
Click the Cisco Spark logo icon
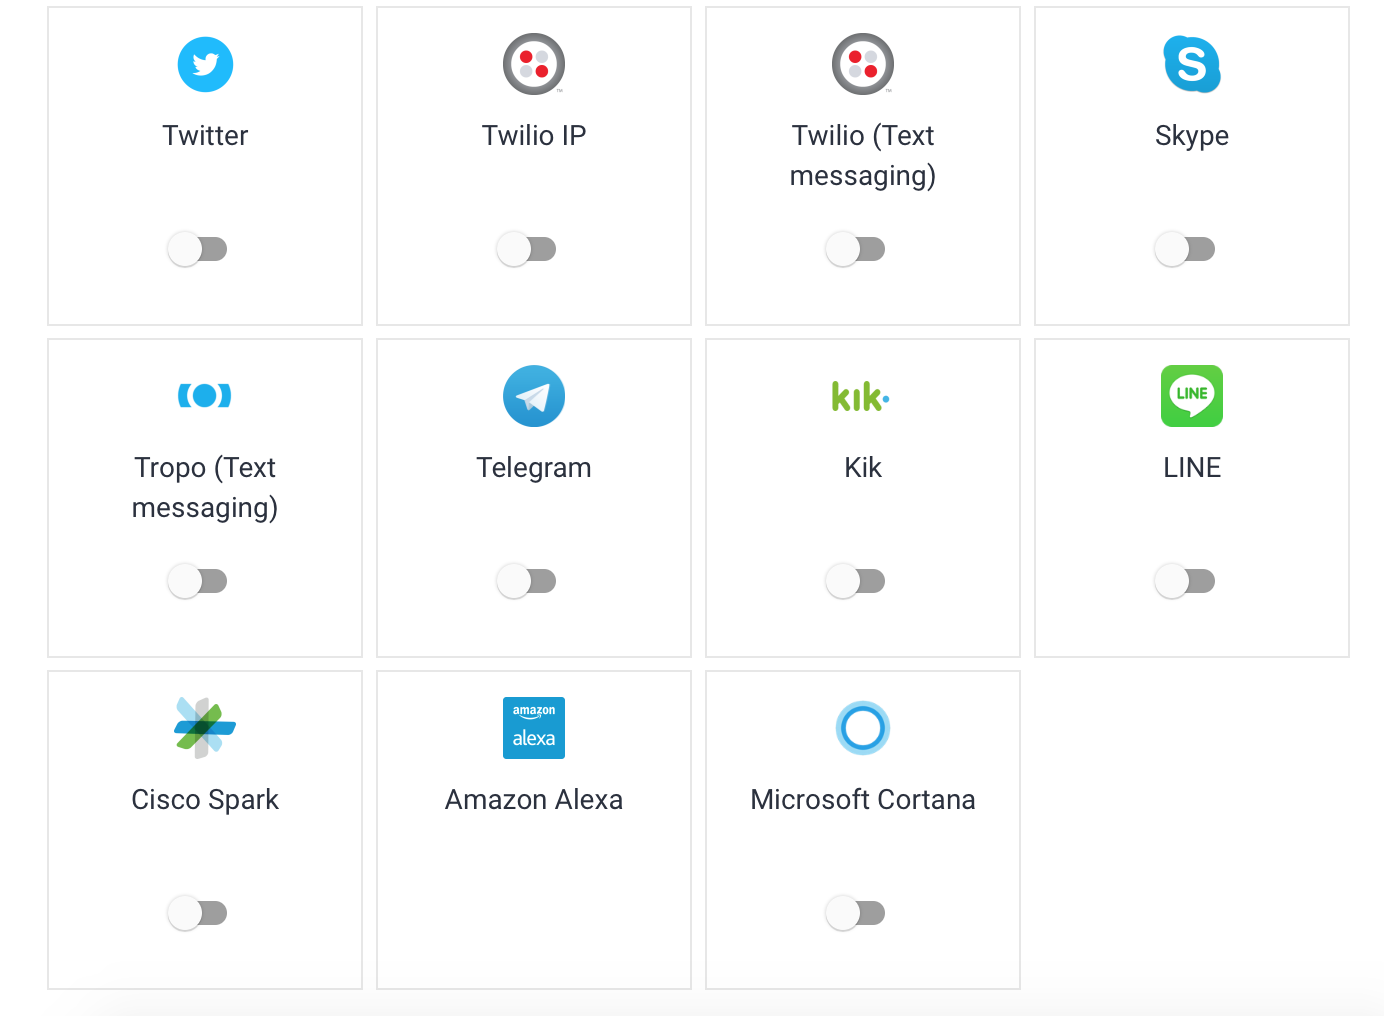click(205, 728)
